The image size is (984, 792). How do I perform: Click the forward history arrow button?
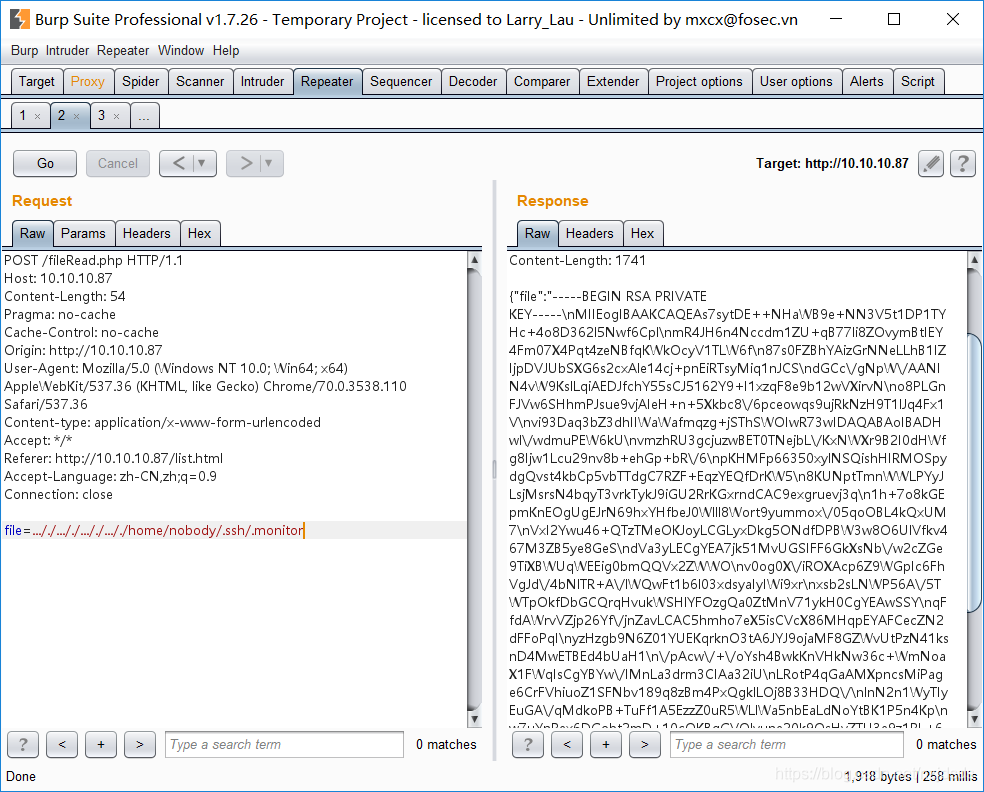[245, 164]
